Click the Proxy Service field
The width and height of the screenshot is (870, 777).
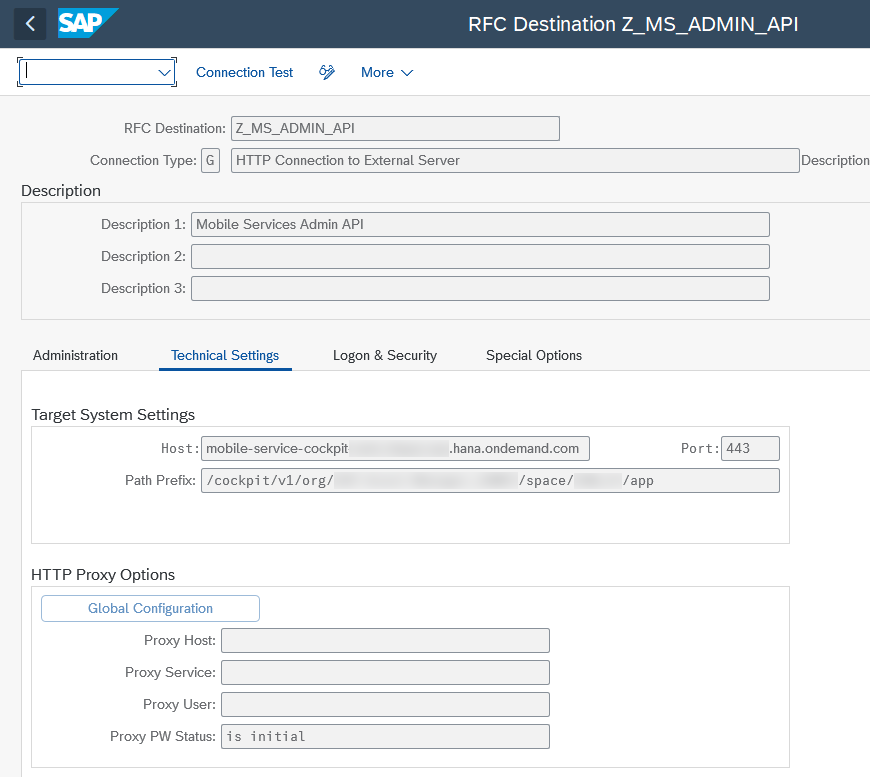[x=385, y=673]
